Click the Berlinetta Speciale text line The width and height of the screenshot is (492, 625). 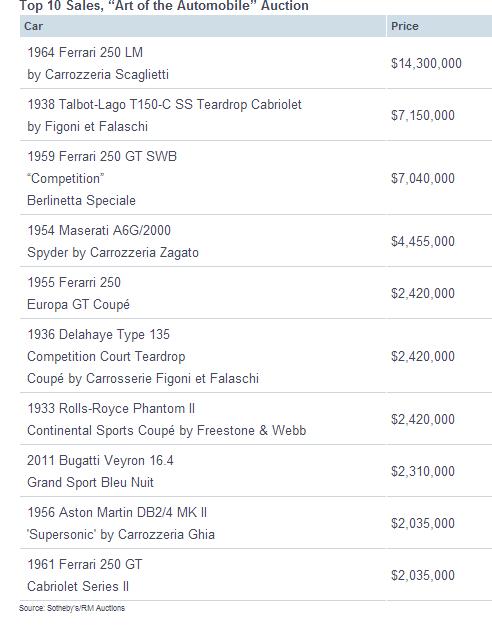click(81, 200)
